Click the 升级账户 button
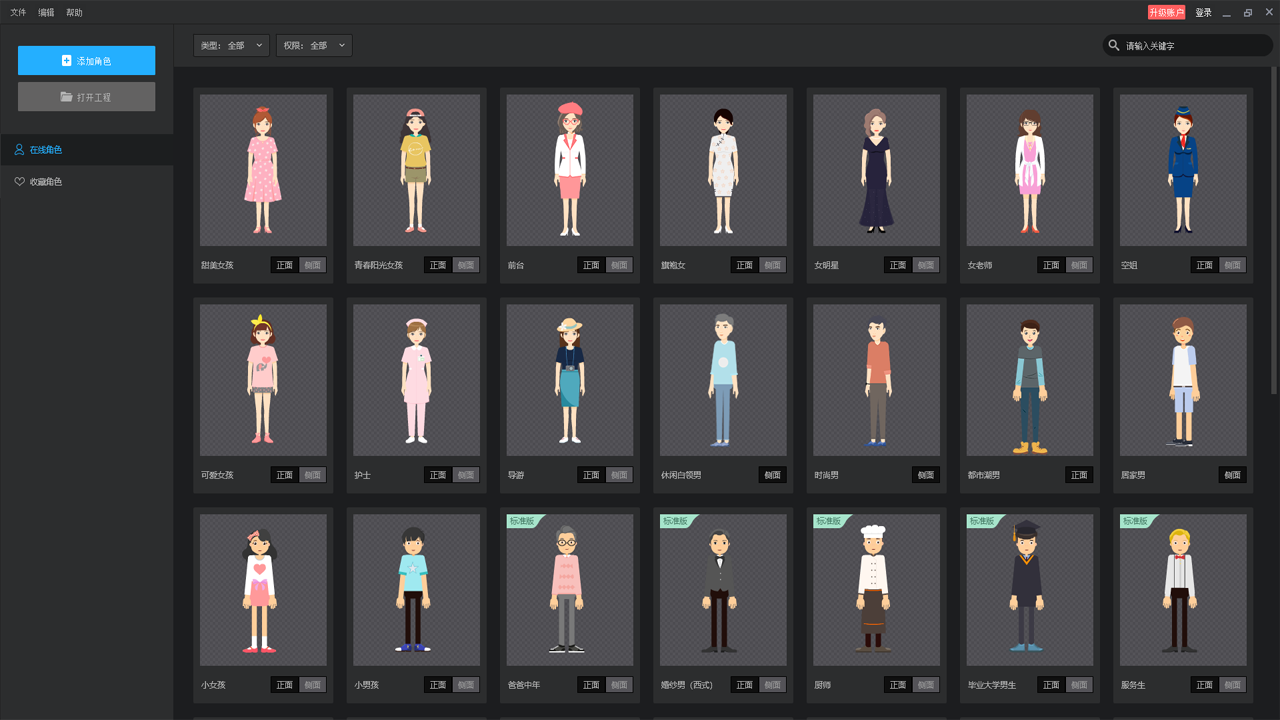1280x720 pixels. click(x=1166, y=13)
